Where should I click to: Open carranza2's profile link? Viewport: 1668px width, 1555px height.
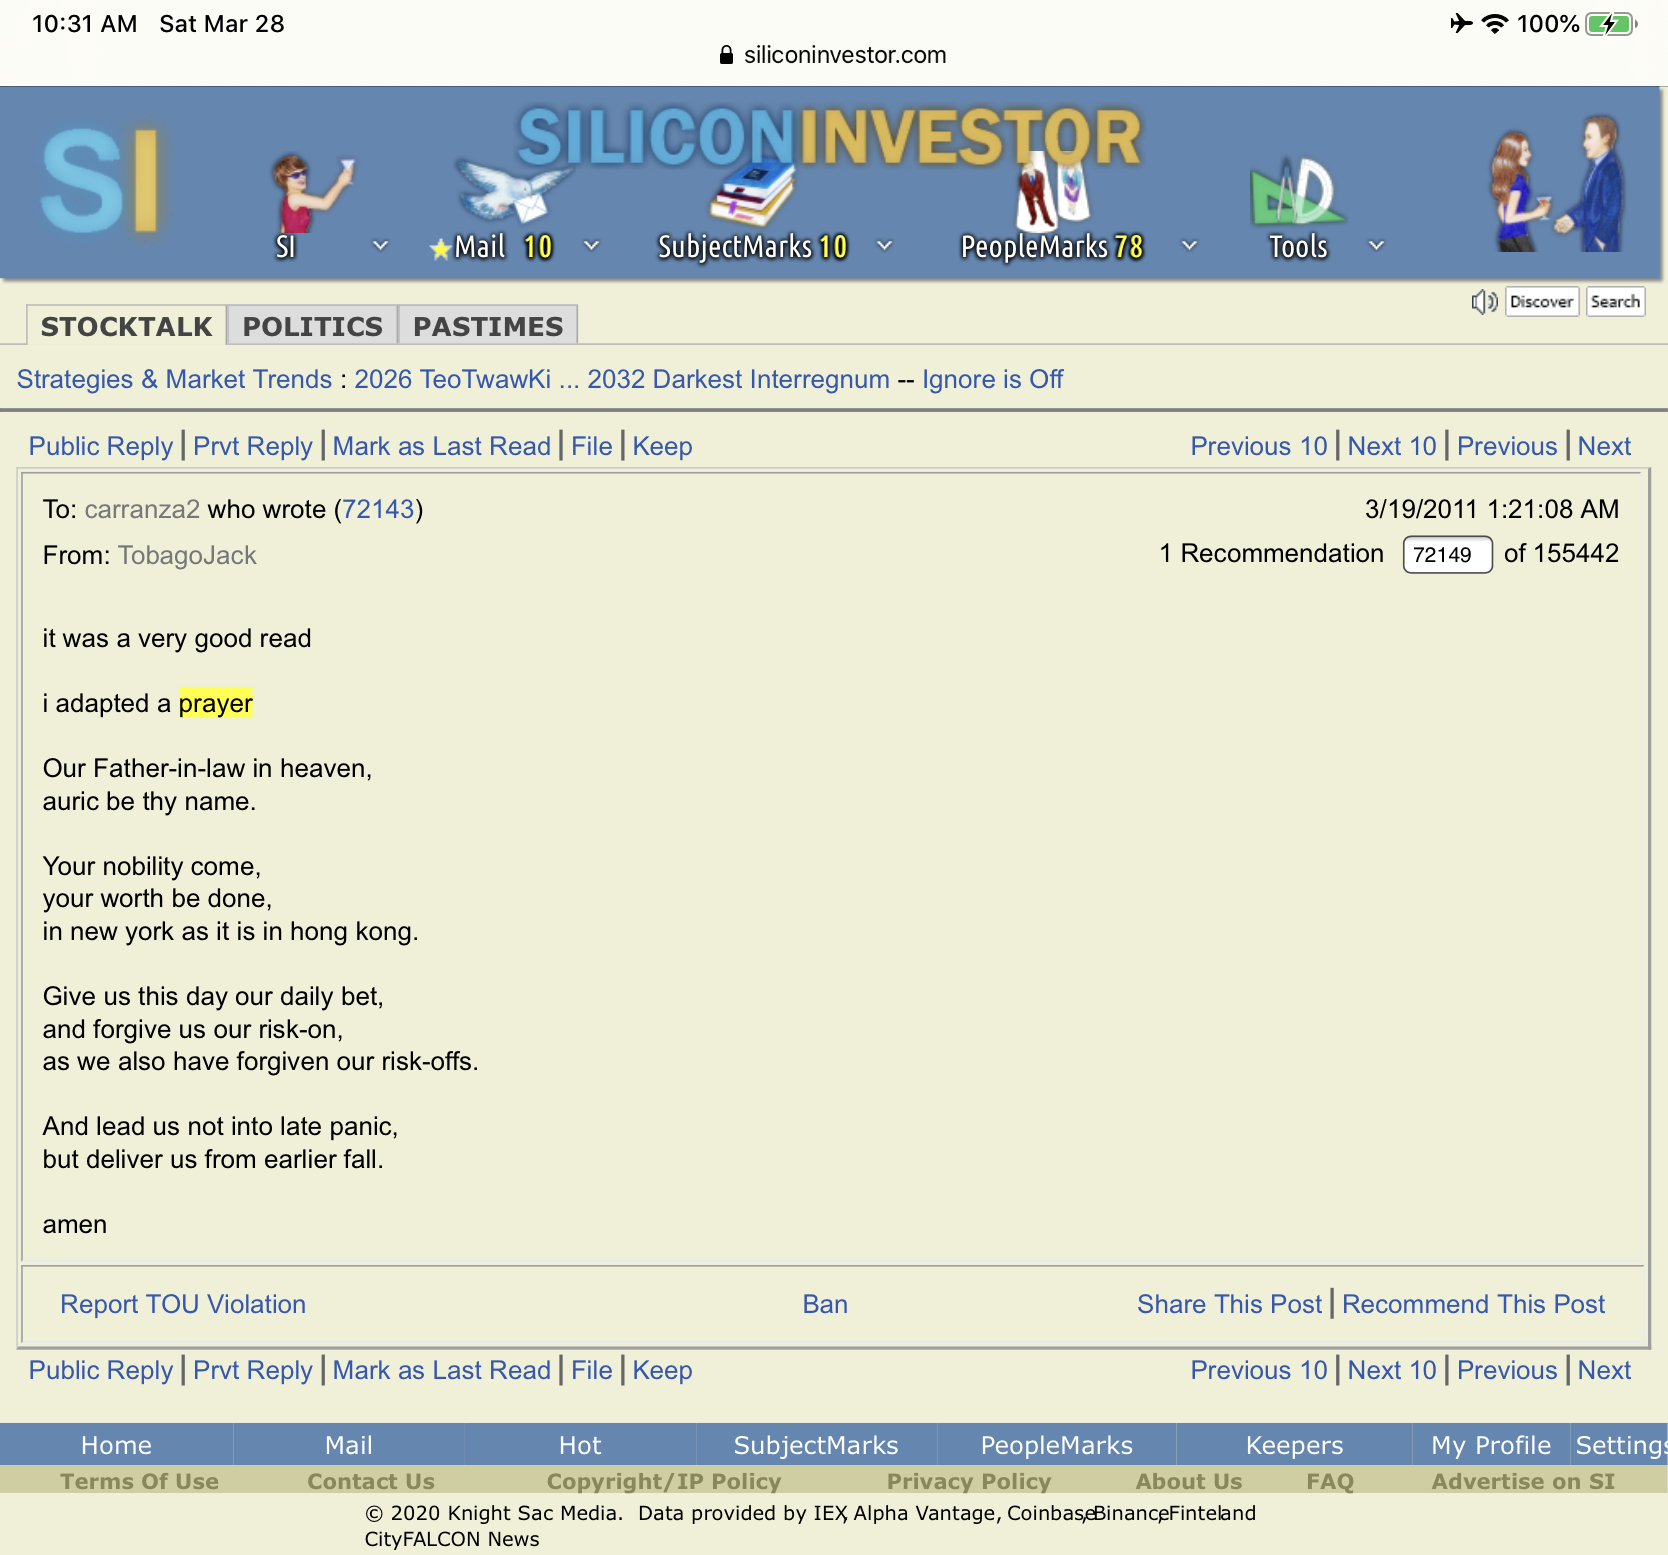tap(142, 509)
